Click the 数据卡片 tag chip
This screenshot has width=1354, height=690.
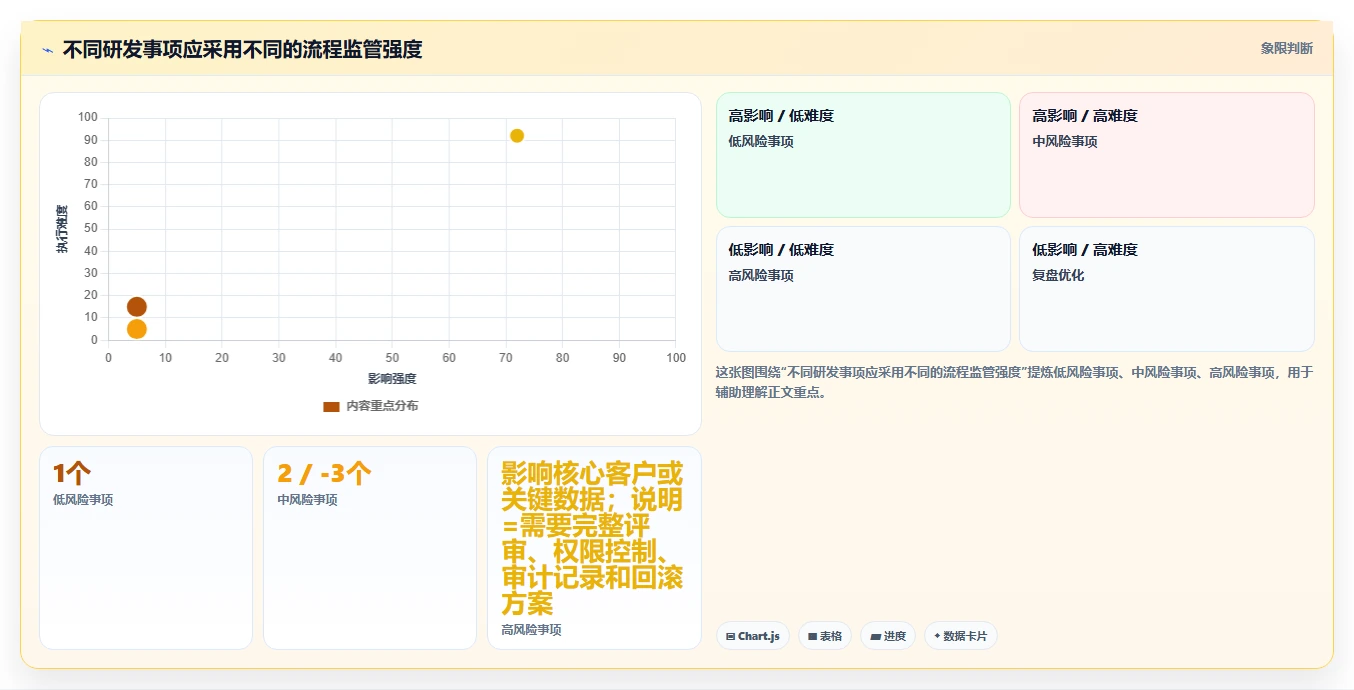[x=961, y=636]
